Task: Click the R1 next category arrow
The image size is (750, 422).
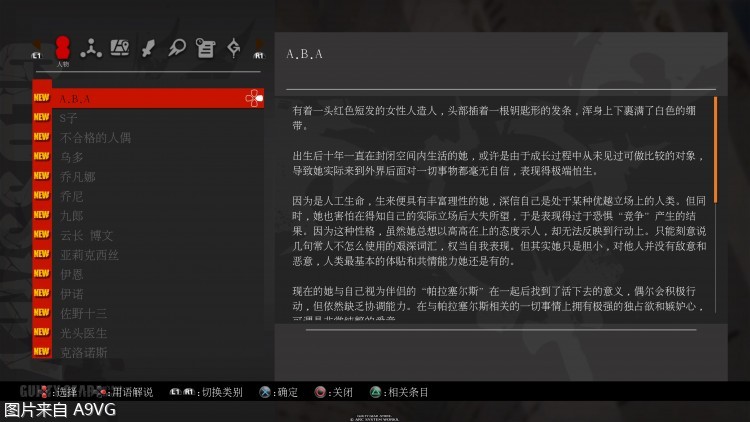Action: pos(259,49)
